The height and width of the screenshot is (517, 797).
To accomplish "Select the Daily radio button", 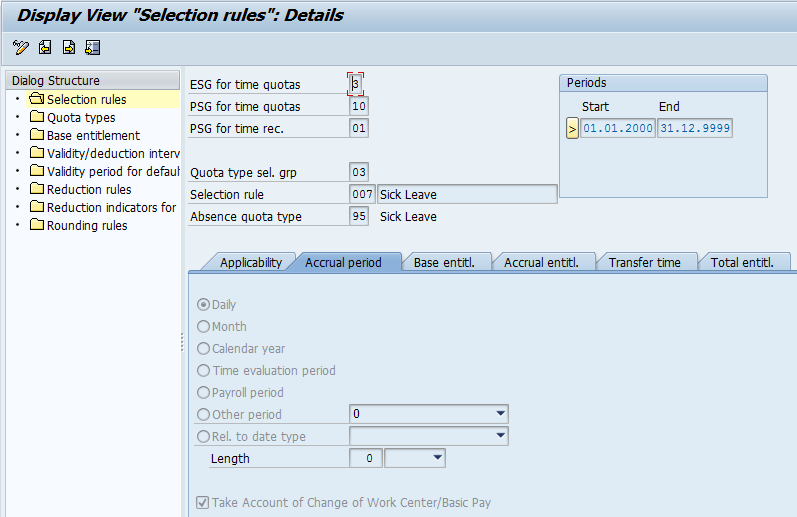I will (x=204, y=305).
